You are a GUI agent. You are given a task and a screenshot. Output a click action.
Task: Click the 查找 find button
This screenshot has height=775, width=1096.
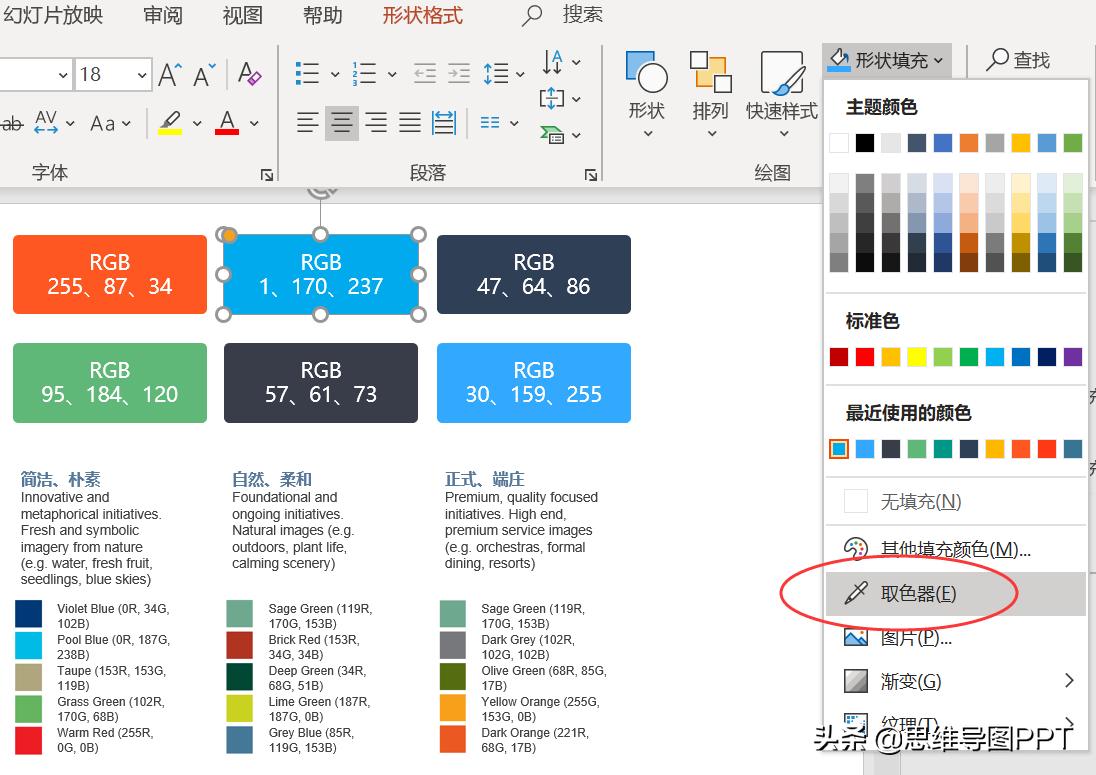pos(1017,61)
